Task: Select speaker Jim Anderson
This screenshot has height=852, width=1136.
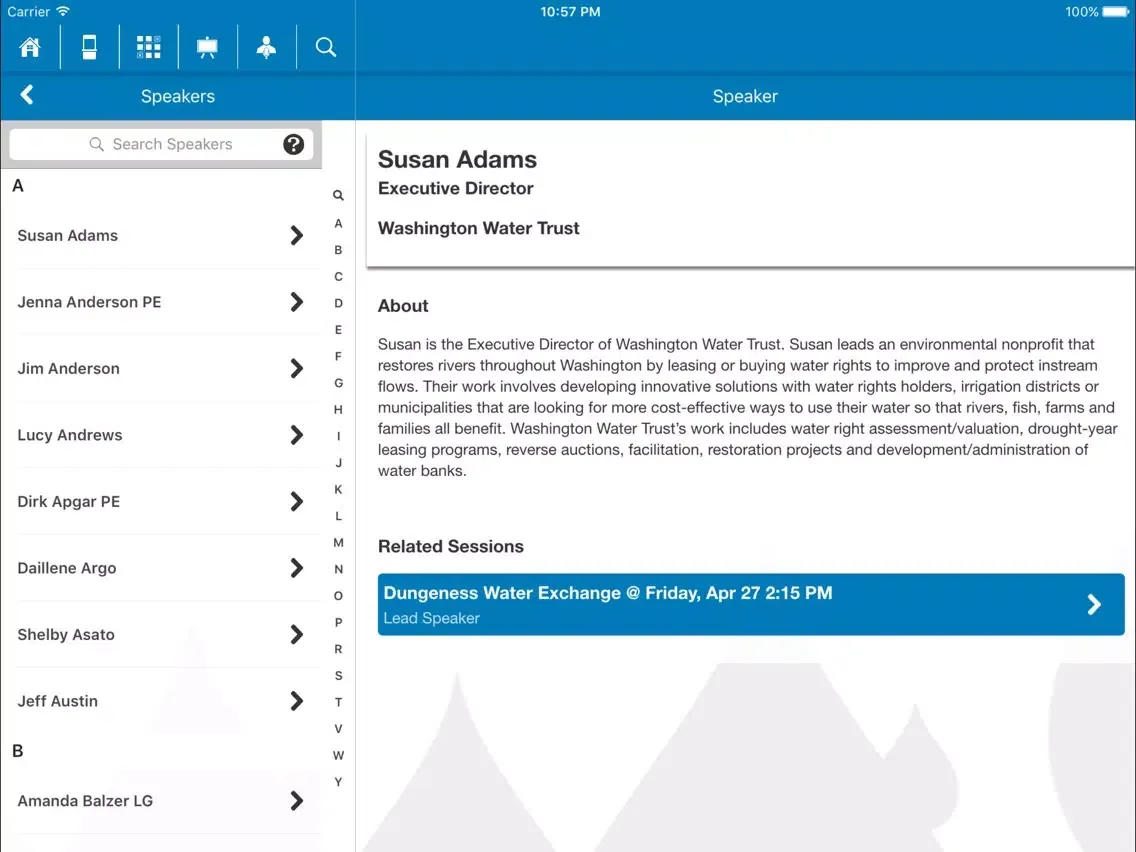Action: pos(161,369)
